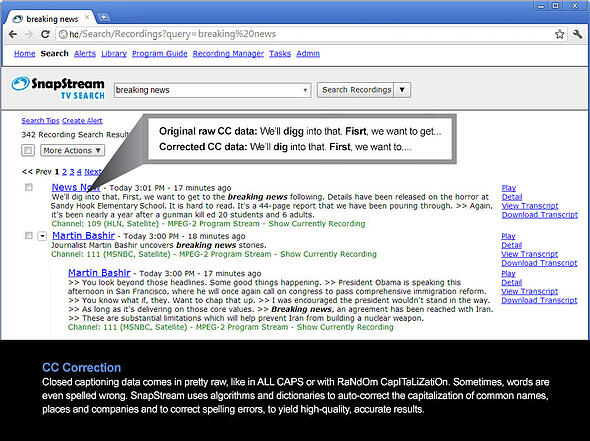Open the Search Recordings dropdown arrow
This screenshot has height=441, width=590.
tap(402, 90)
